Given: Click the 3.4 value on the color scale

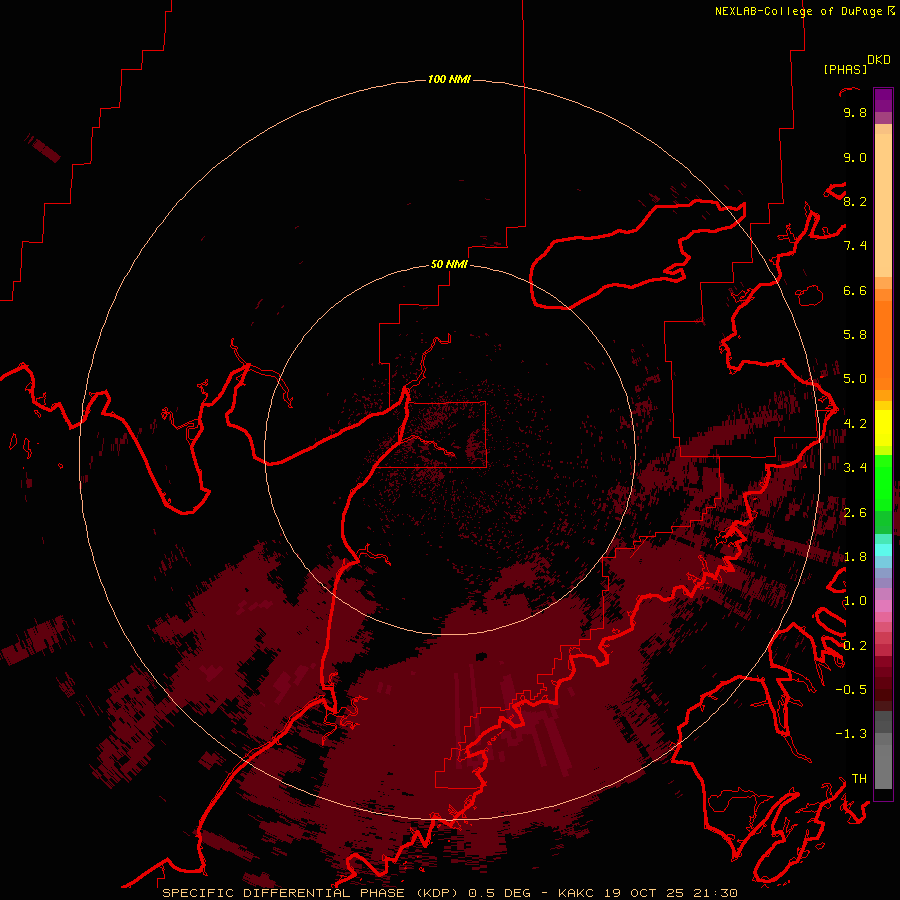Looking at the screenshot, I should click(x=855, y=468).
